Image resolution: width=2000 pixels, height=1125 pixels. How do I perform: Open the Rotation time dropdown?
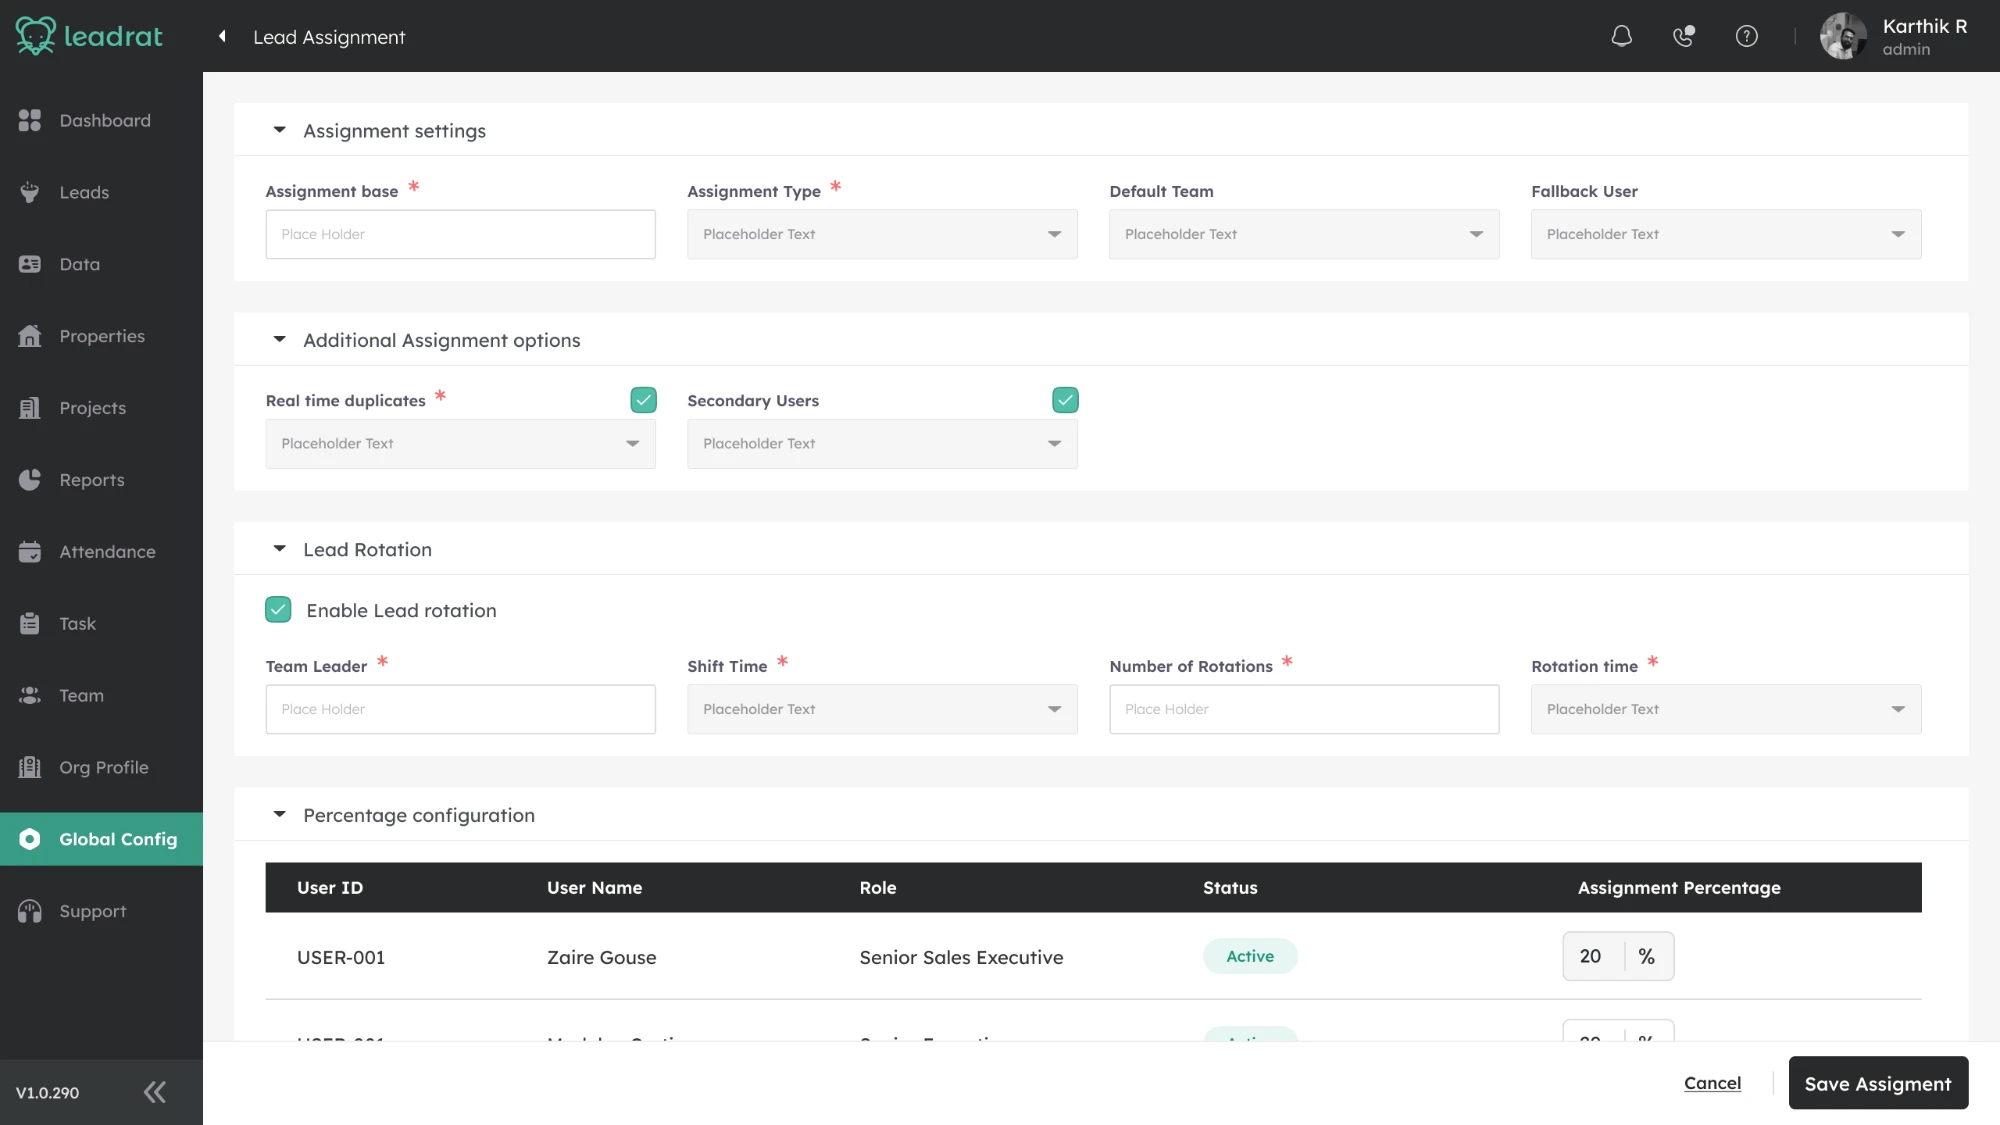click(x=1726, y=709)
